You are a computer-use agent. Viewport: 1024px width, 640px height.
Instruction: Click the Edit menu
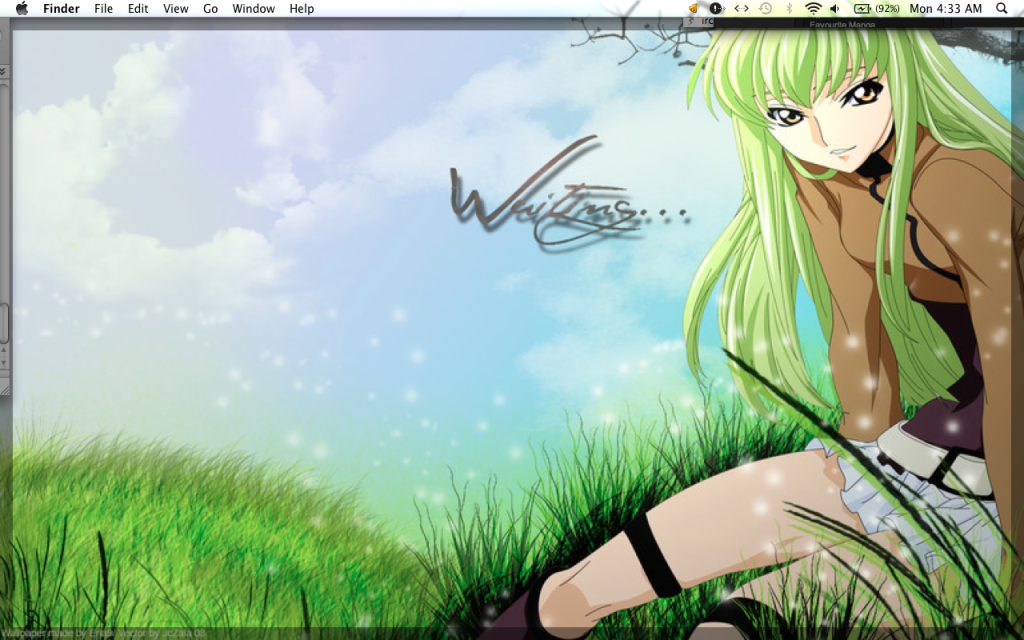click(138, 9)
